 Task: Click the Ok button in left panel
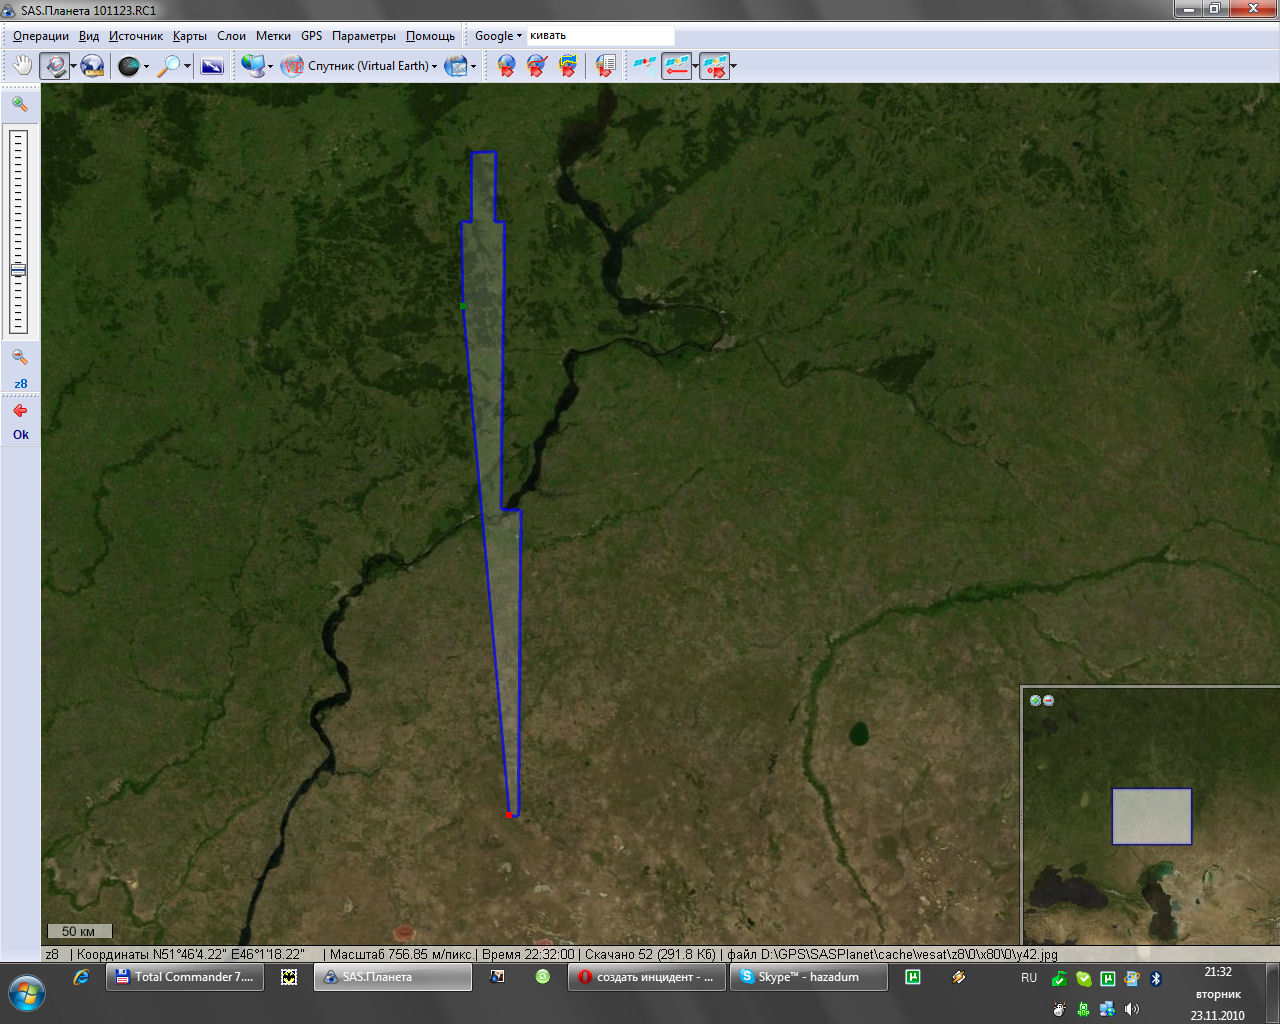click(x=20, y=434)
